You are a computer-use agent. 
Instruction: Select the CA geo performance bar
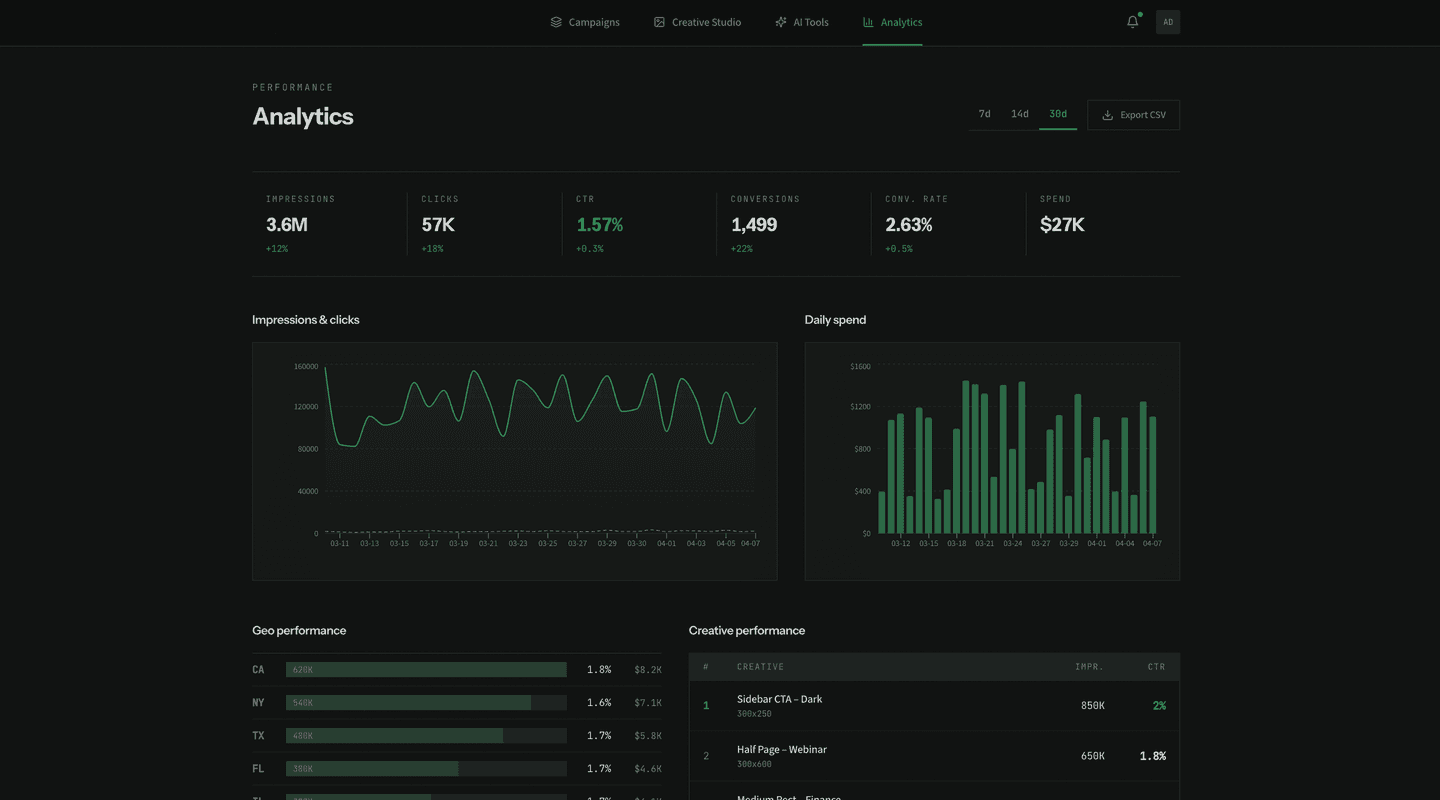click(x=427, y=669)
